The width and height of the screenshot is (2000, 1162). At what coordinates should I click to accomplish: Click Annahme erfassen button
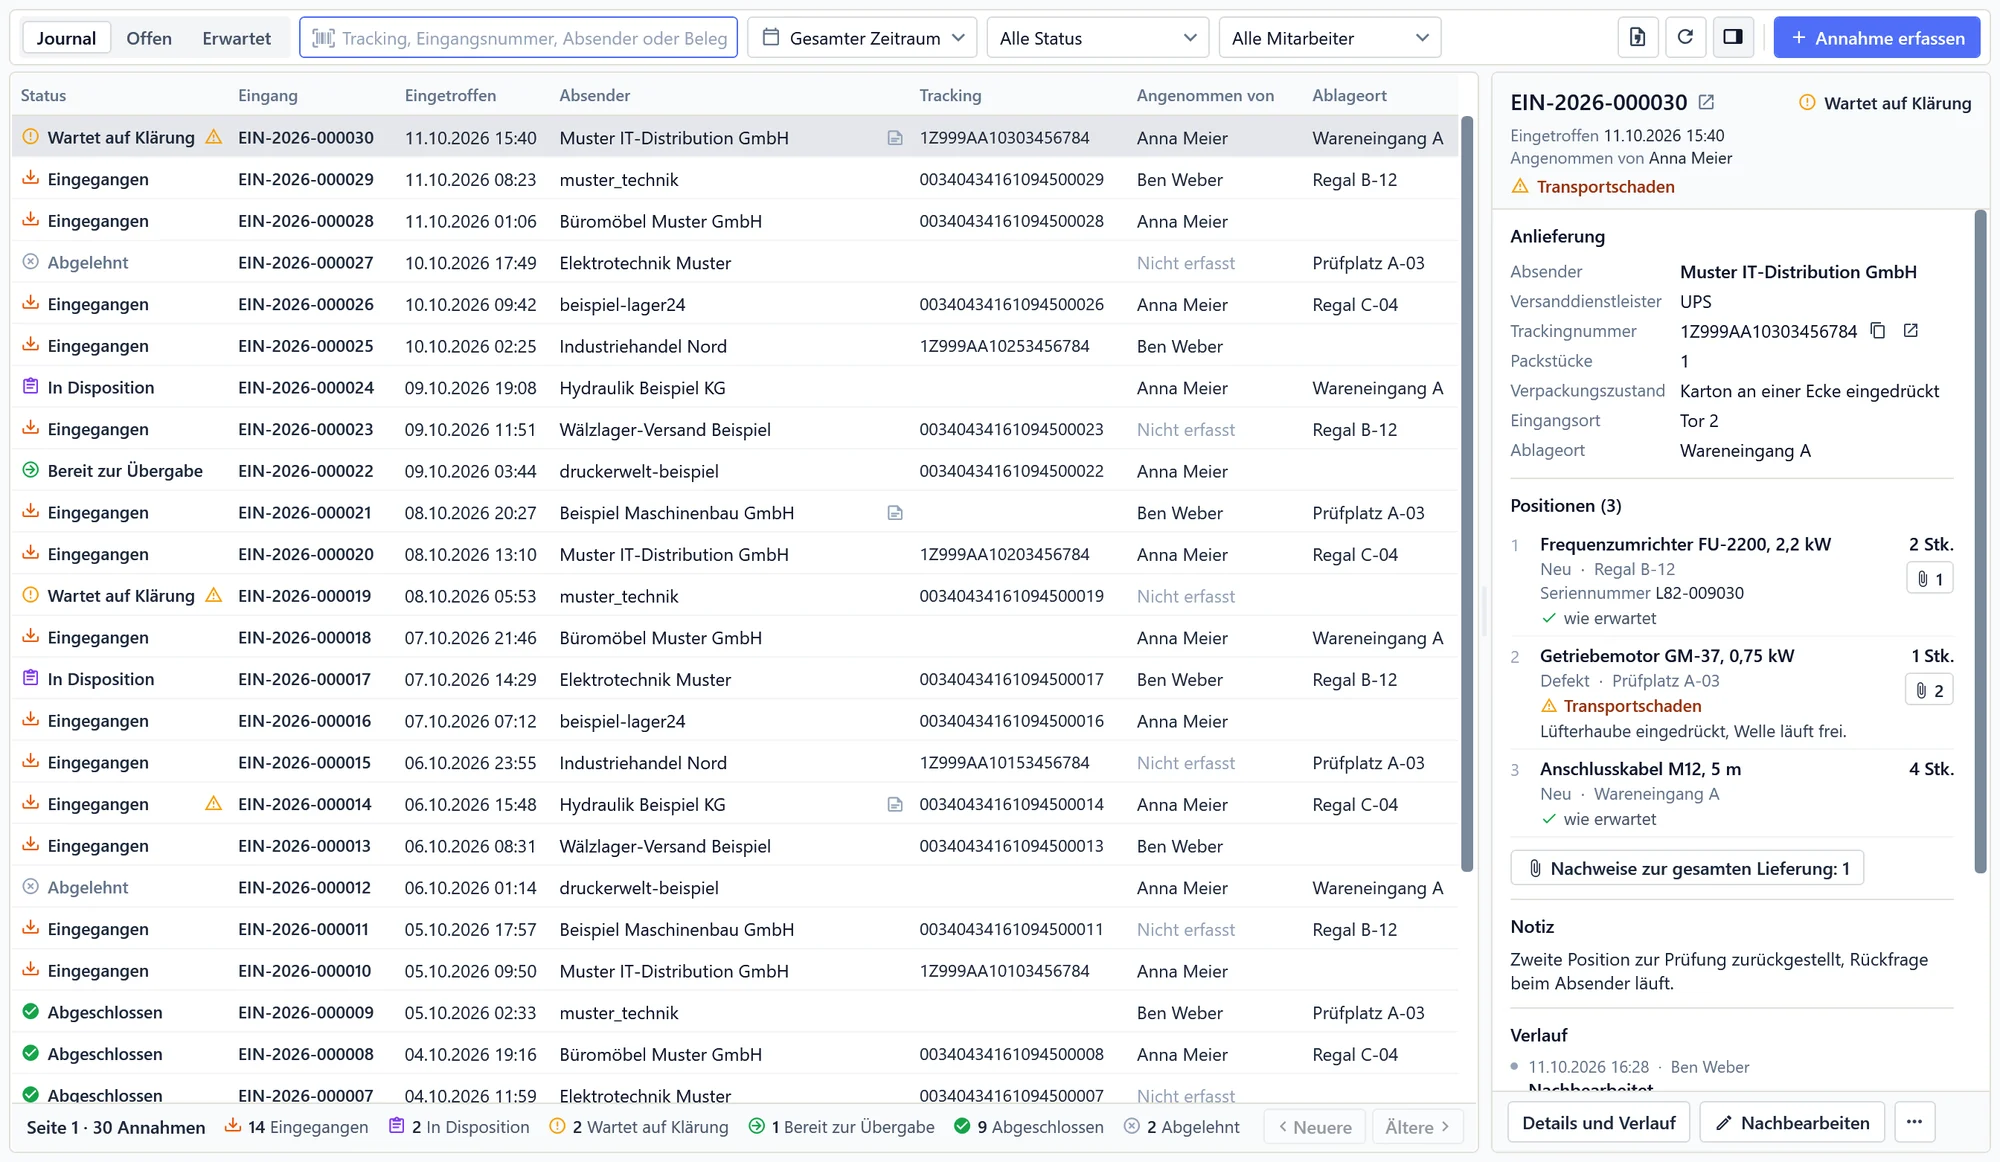[x=1877, y=38]
